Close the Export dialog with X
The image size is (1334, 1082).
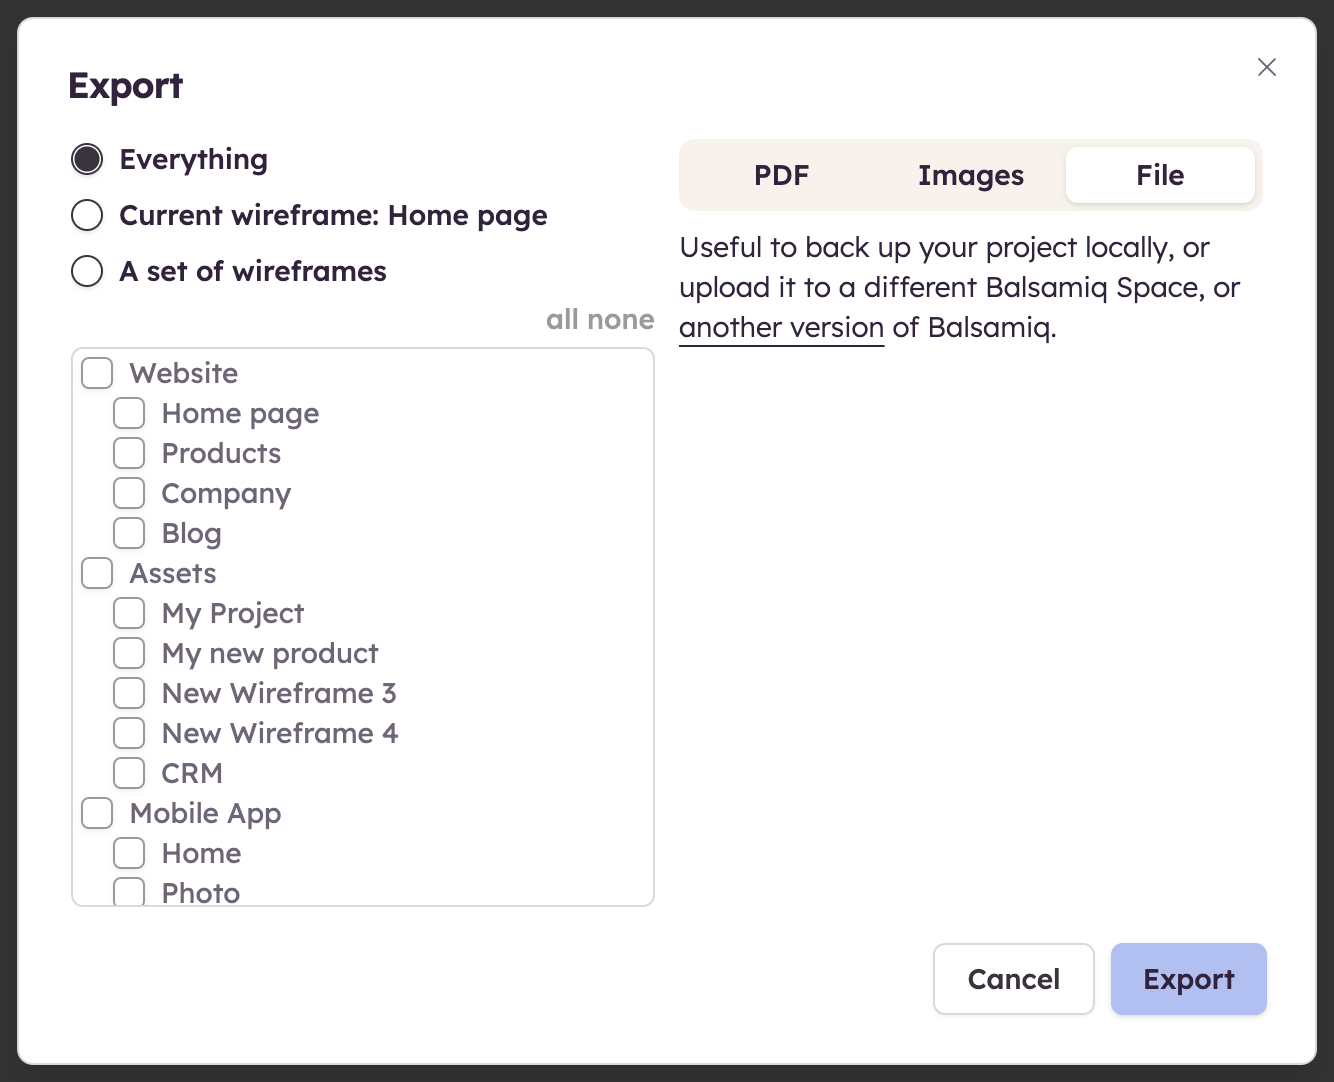click(1266, 67)
